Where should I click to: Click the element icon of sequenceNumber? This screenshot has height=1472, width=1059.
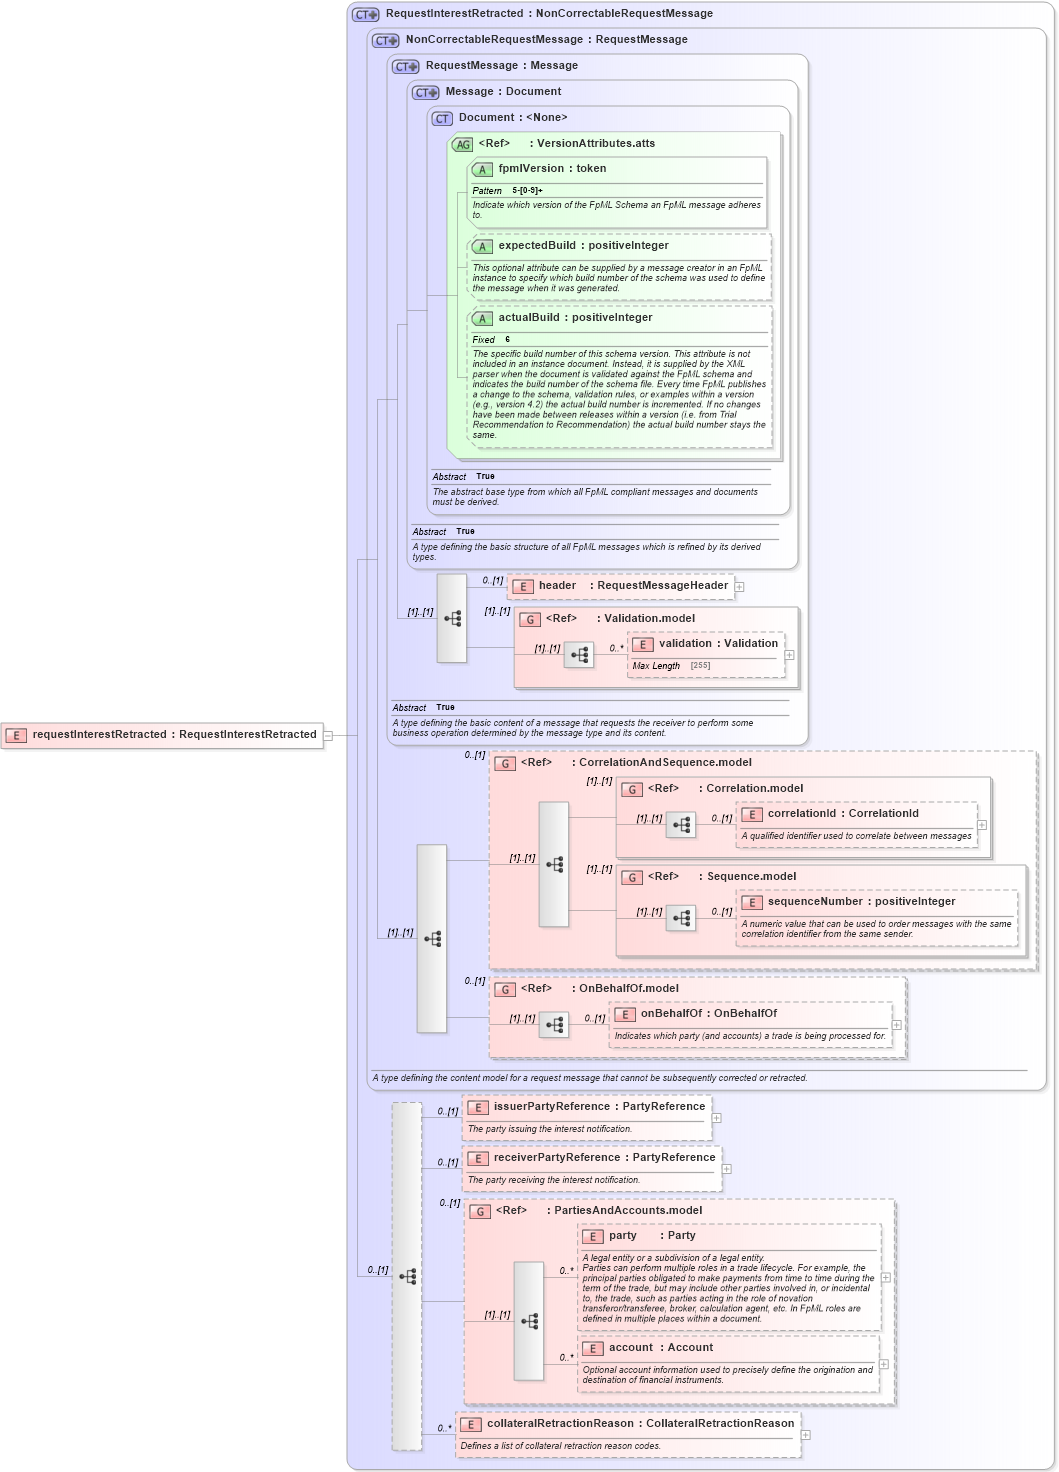point(752,902)
